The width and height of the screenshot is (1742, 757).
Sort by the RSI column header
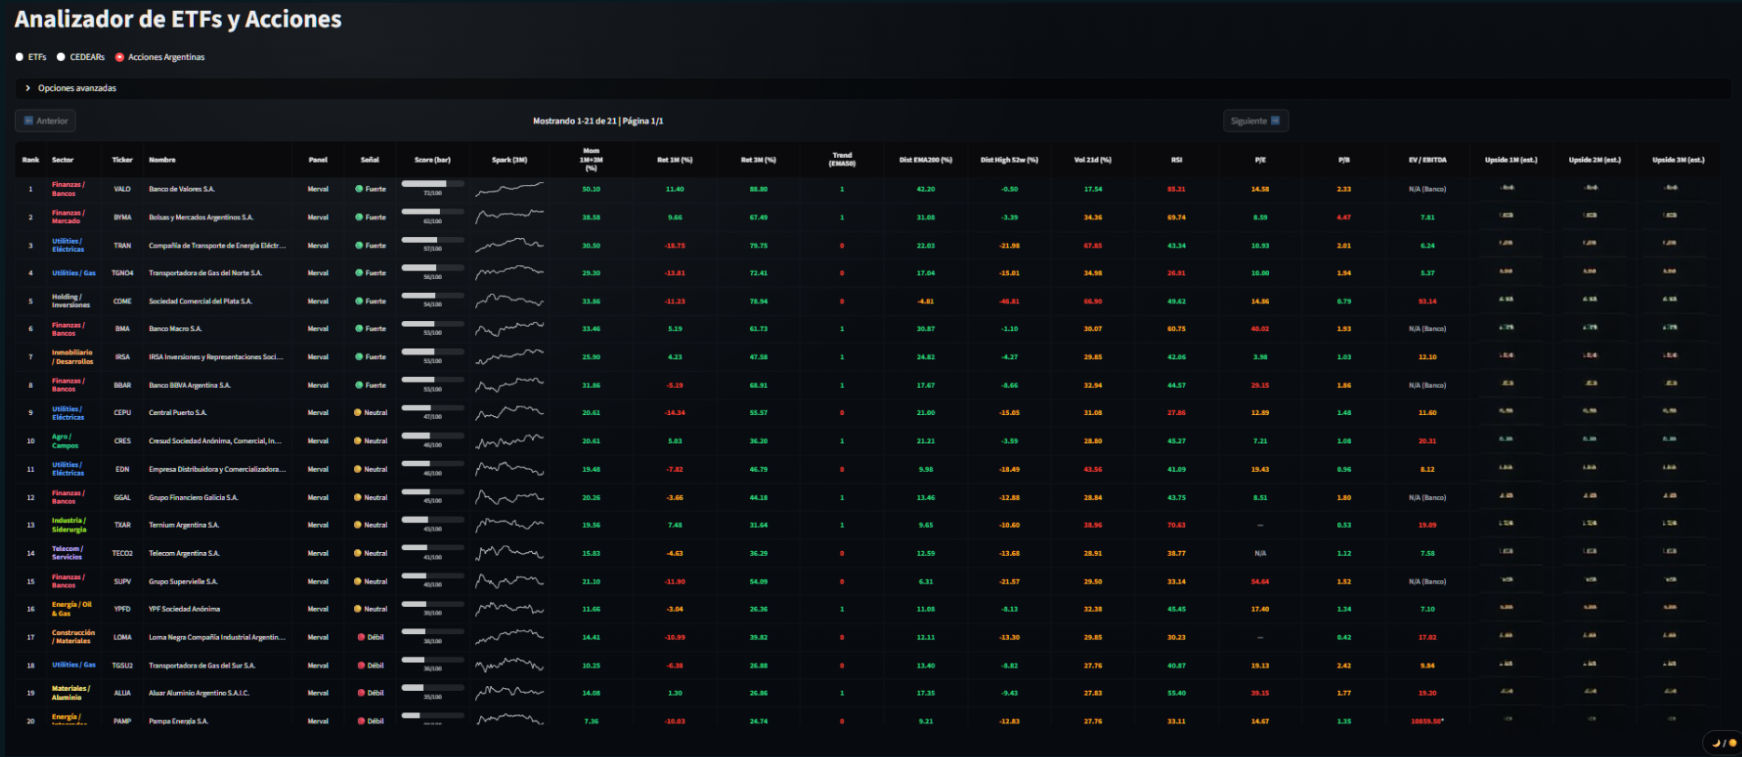coord(1176,160)
